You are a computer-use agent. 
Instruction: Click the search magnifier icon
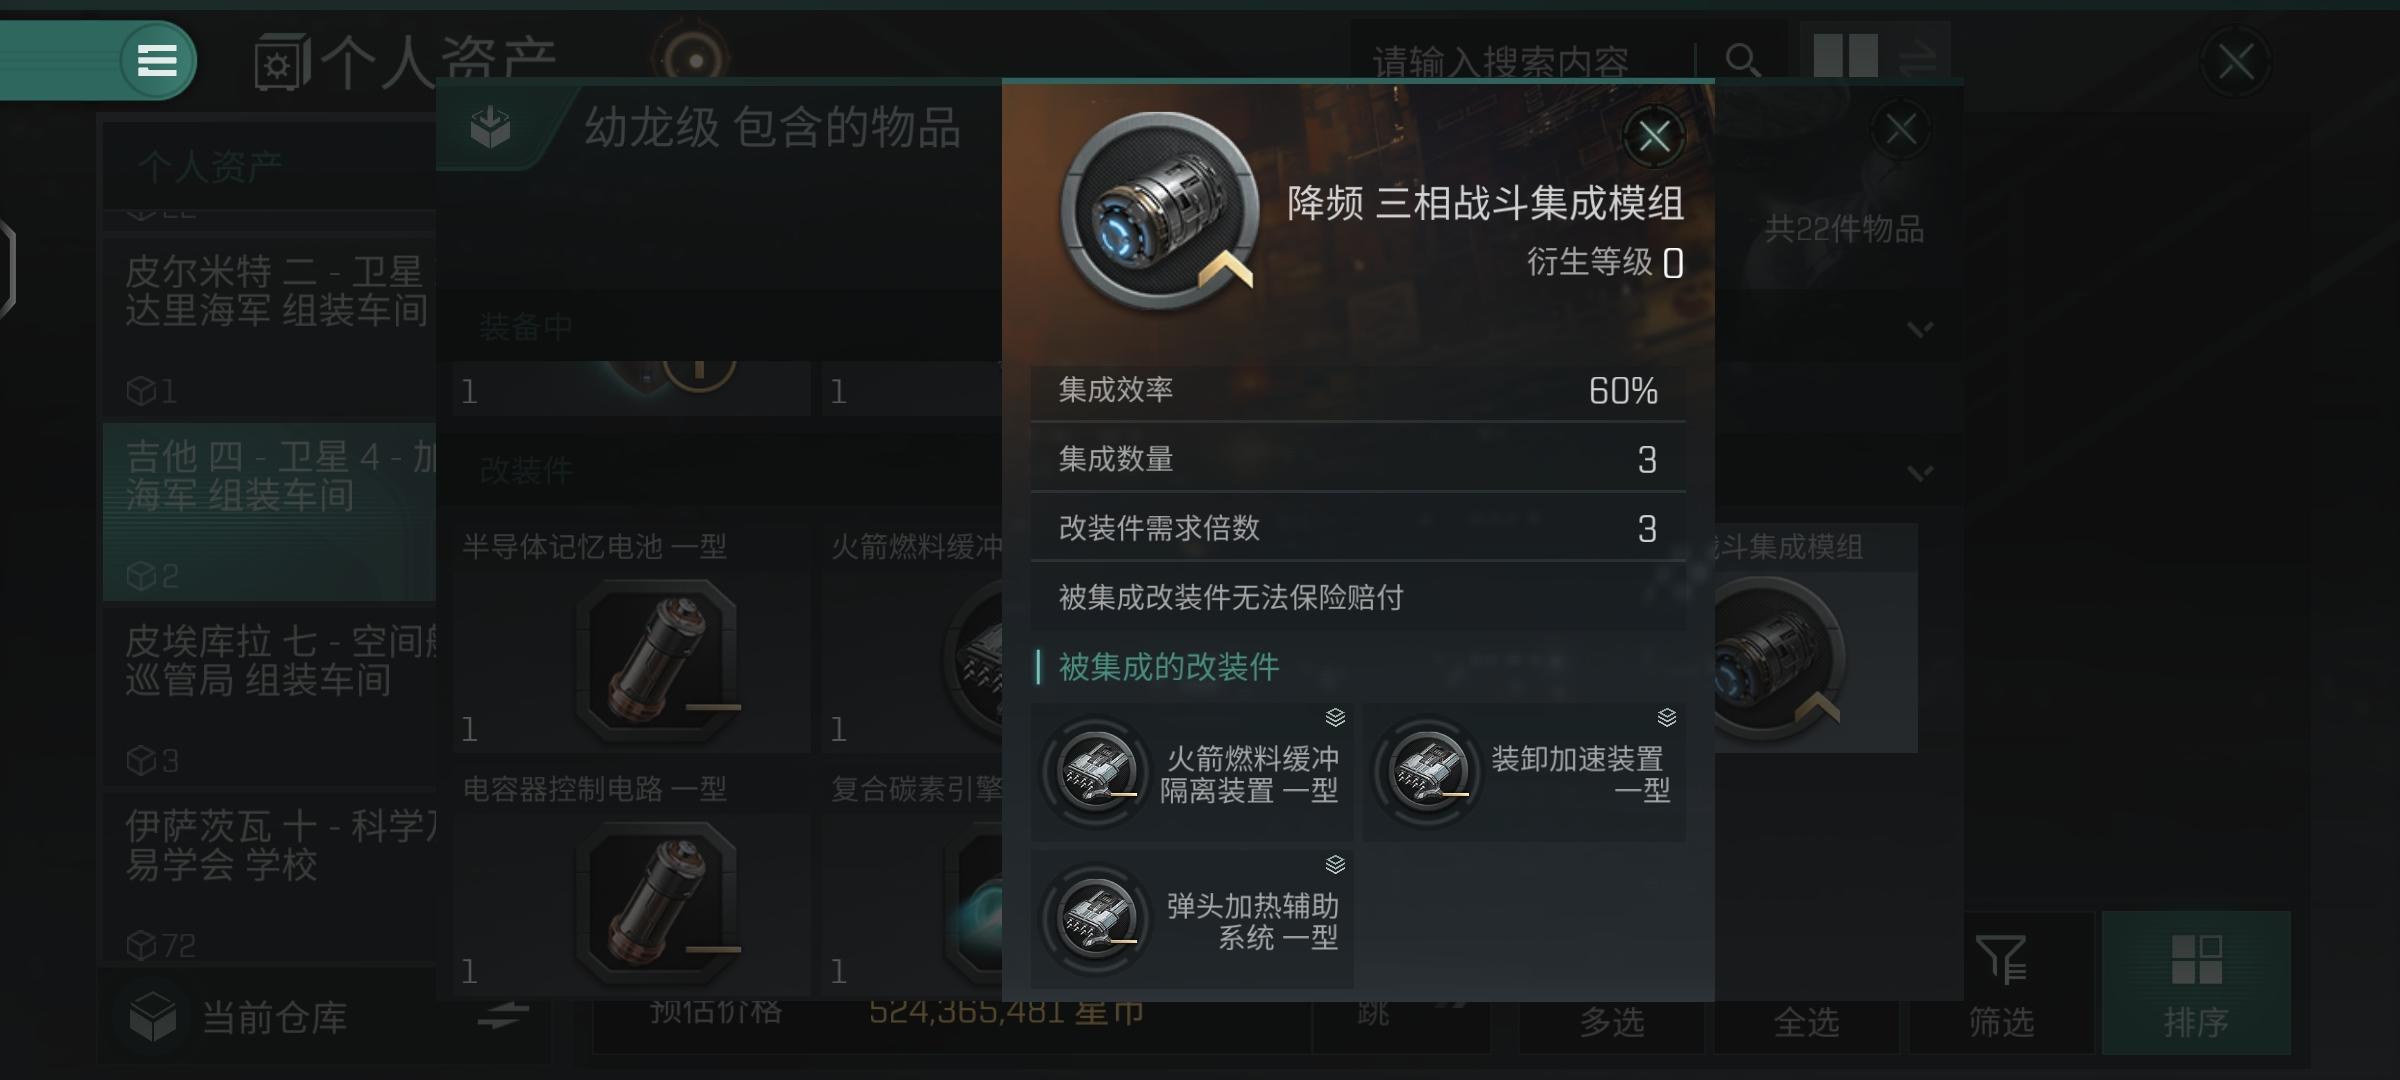[1742, 60]
